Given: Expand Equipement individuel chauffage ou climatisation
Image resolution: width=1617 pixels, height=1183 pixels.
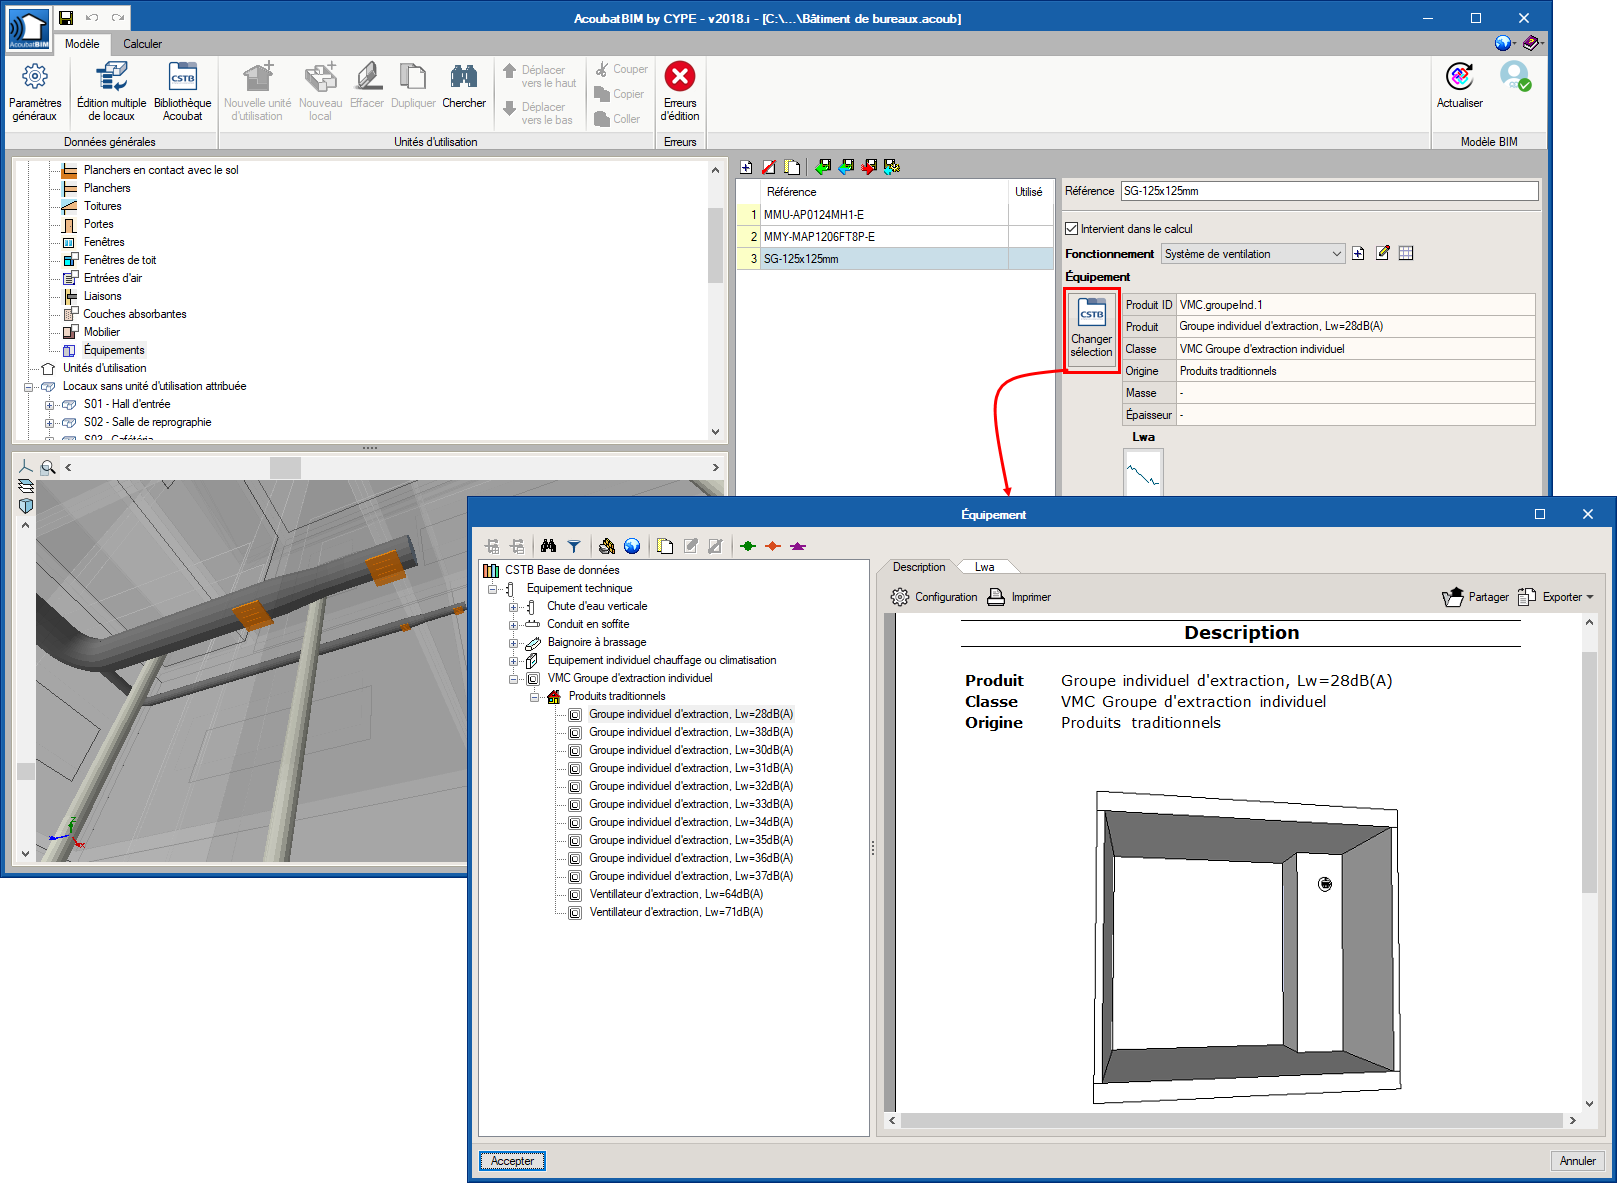Looking at the screenshot, I should 513,661.
